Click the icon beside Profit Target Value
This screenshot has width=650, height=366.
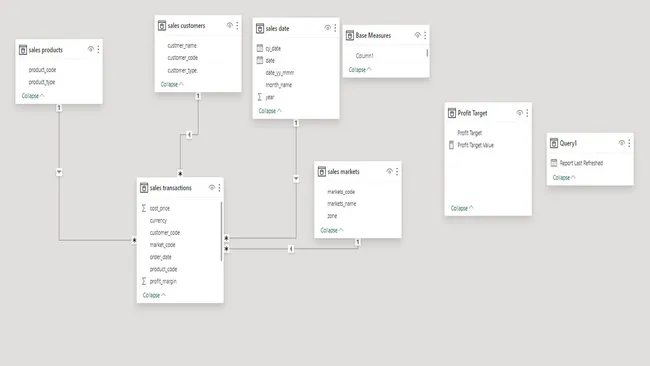(x=451, y=145)
